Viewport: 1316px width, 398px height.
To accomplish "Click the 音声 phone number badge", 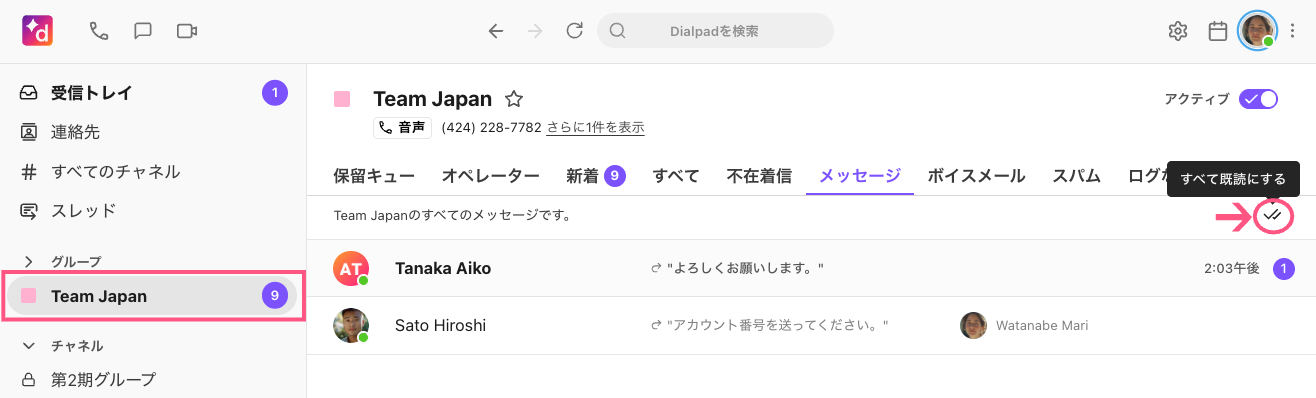I will [x=403, y=128].
